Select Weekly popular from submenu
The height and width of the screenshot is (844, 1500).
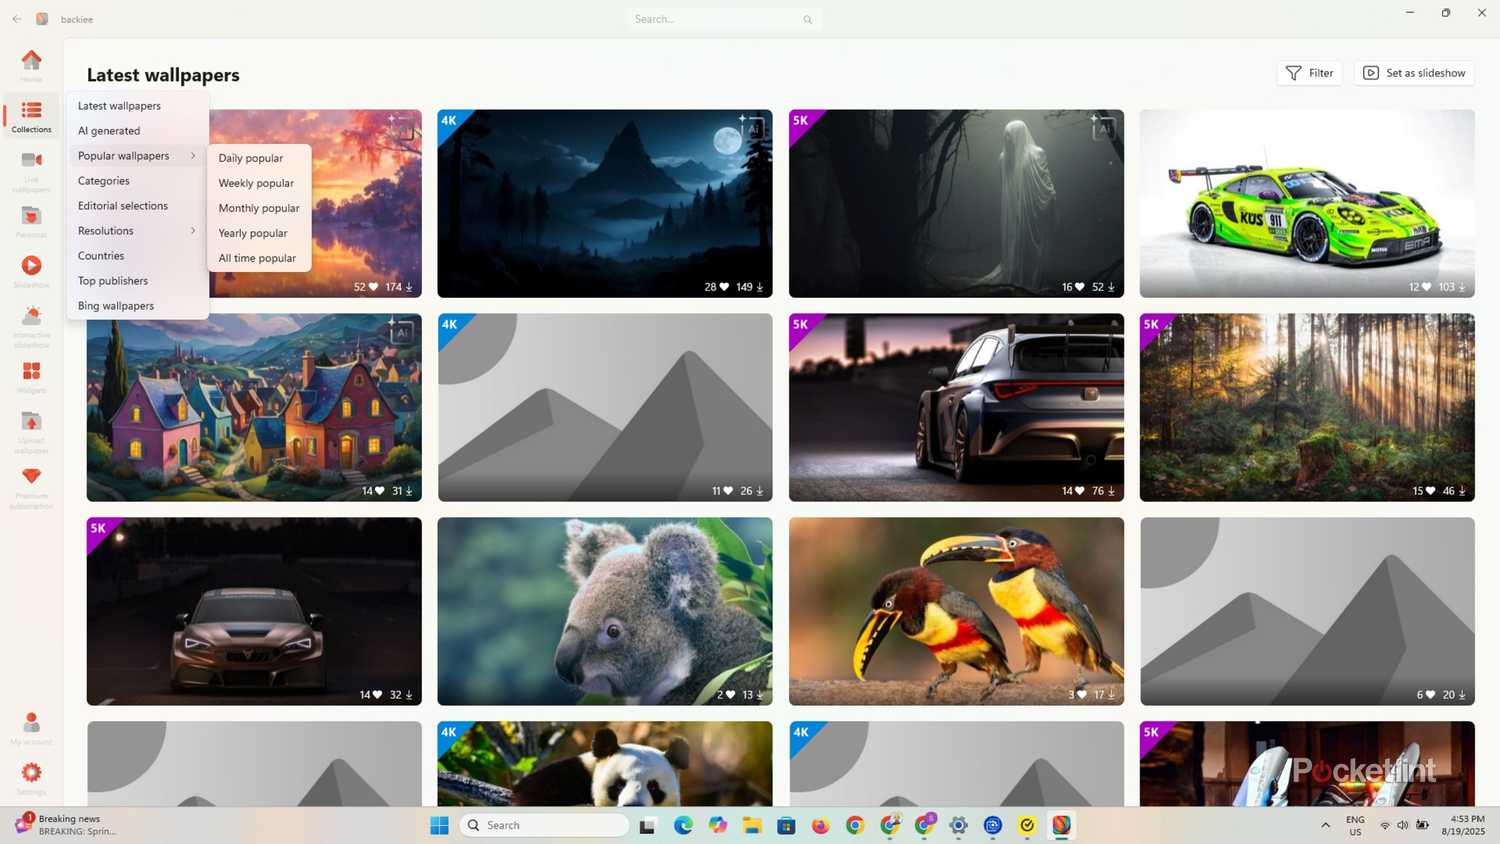256,183
